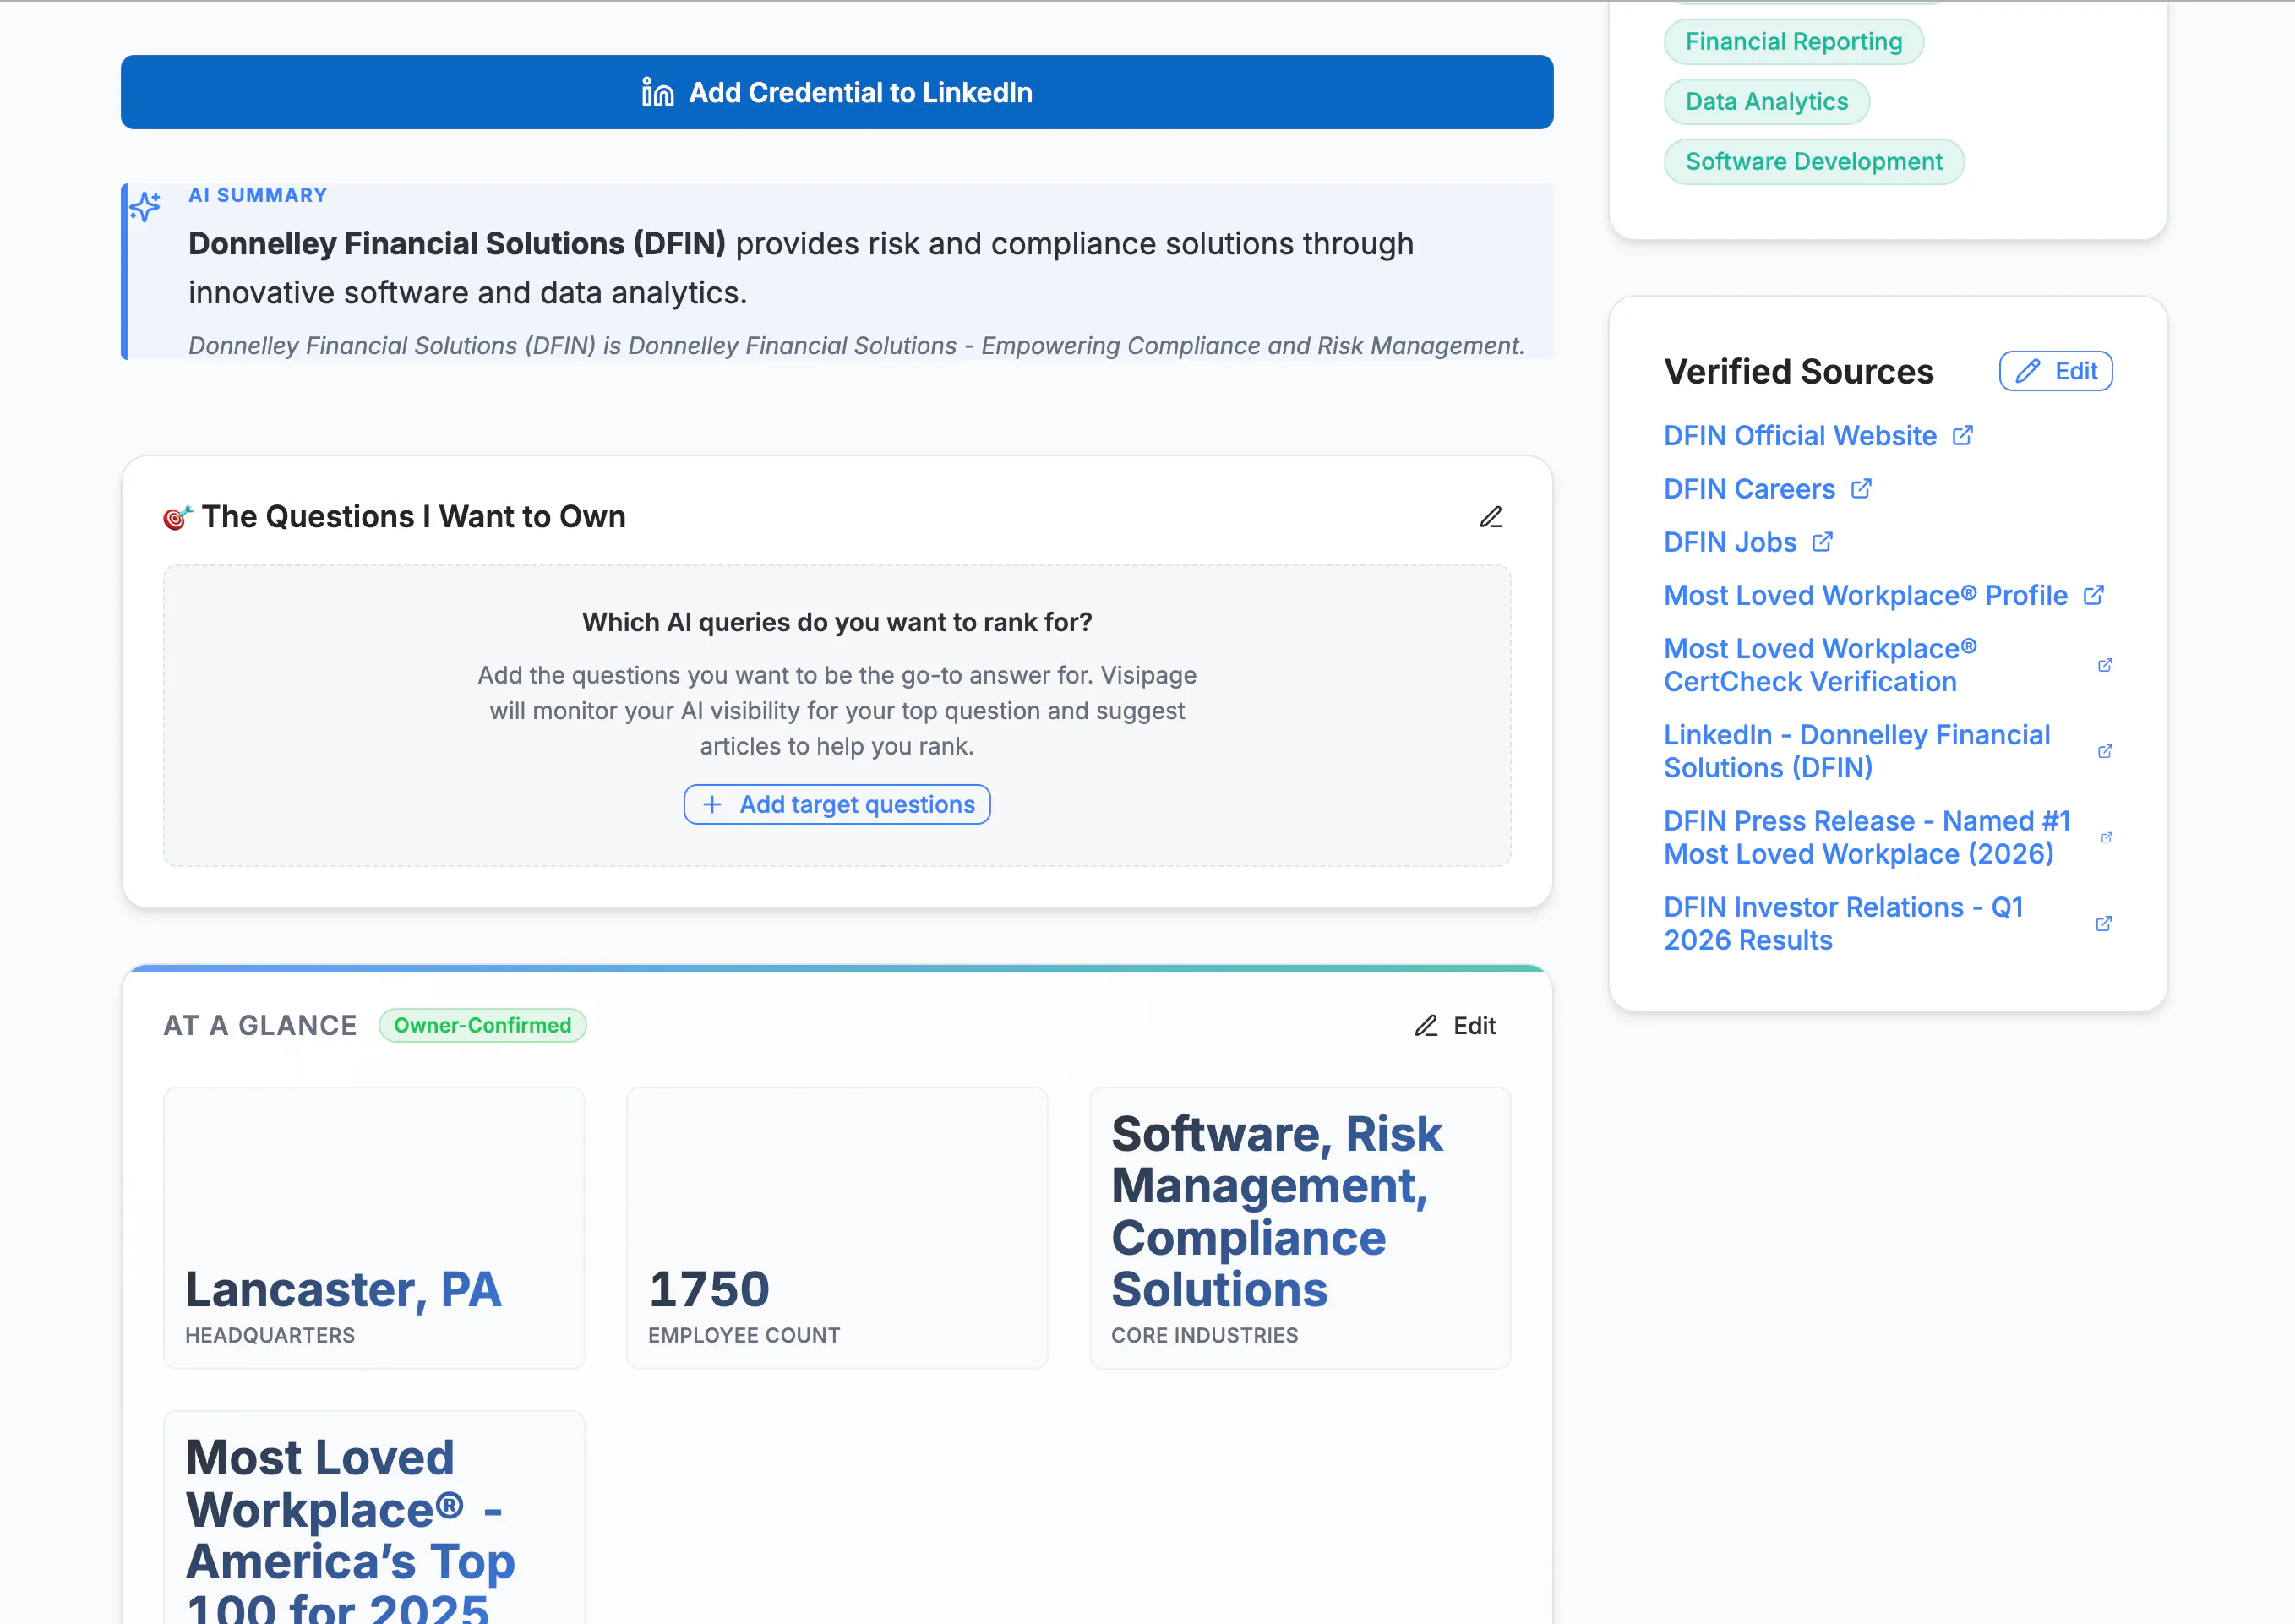This screenshot has width=2295, height=1624.
Task: Click the Visipage monitoring description text
Action: [837, 711]
